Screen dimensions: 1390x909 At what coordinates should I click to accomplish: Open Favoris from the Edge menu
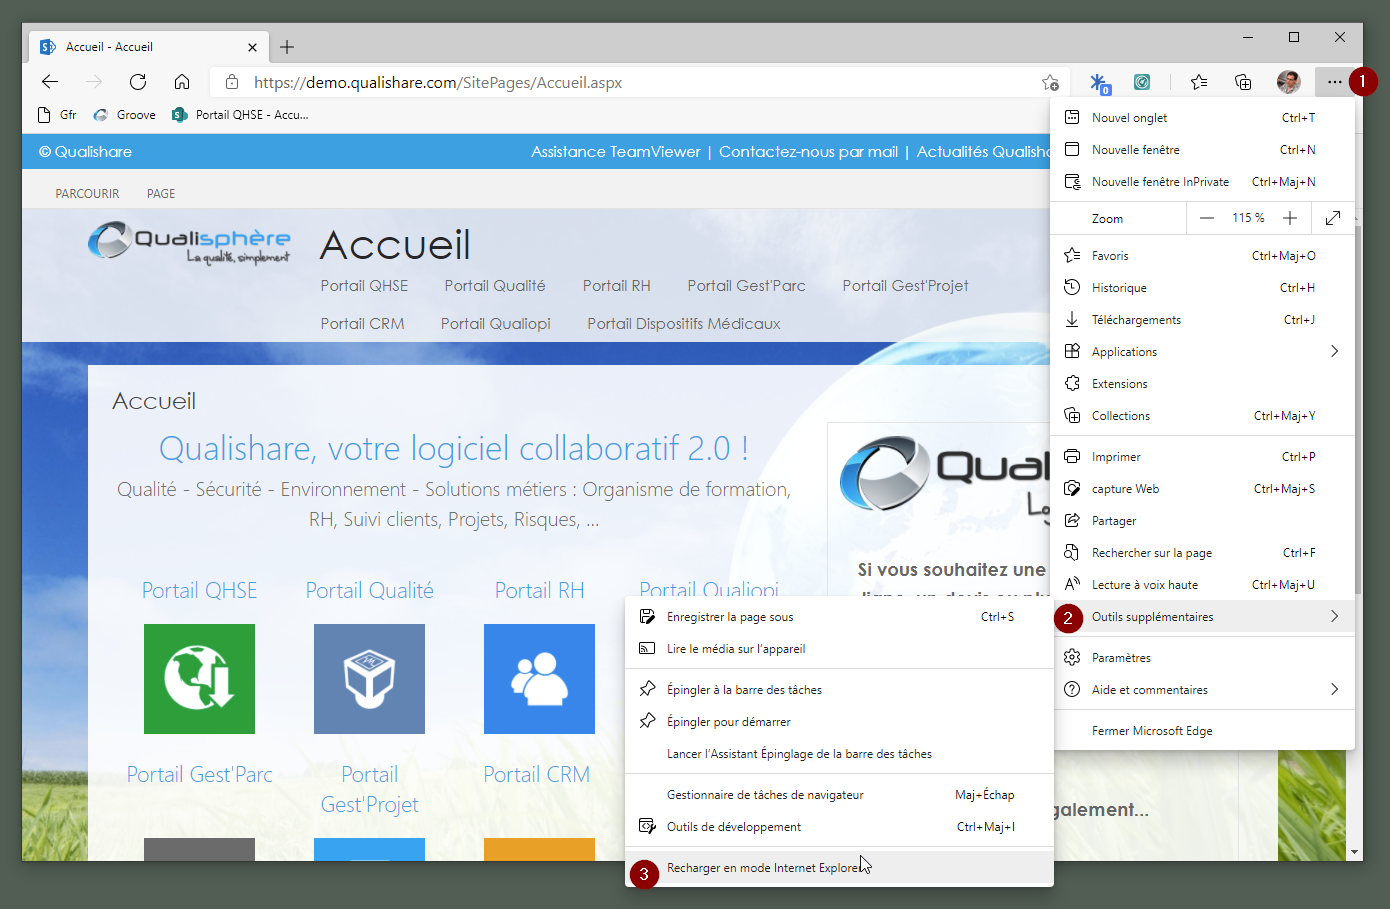1202,256
